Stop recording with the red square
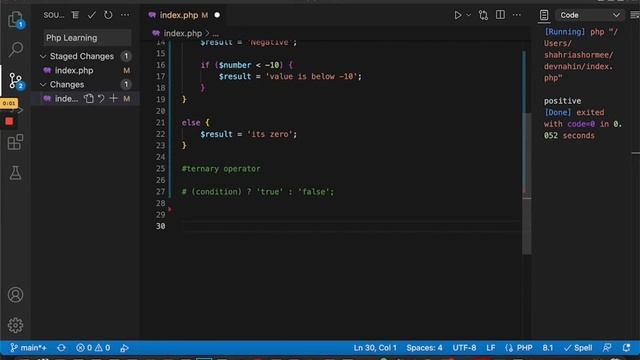The image size is (640, 360). click(x=9, y=121)
